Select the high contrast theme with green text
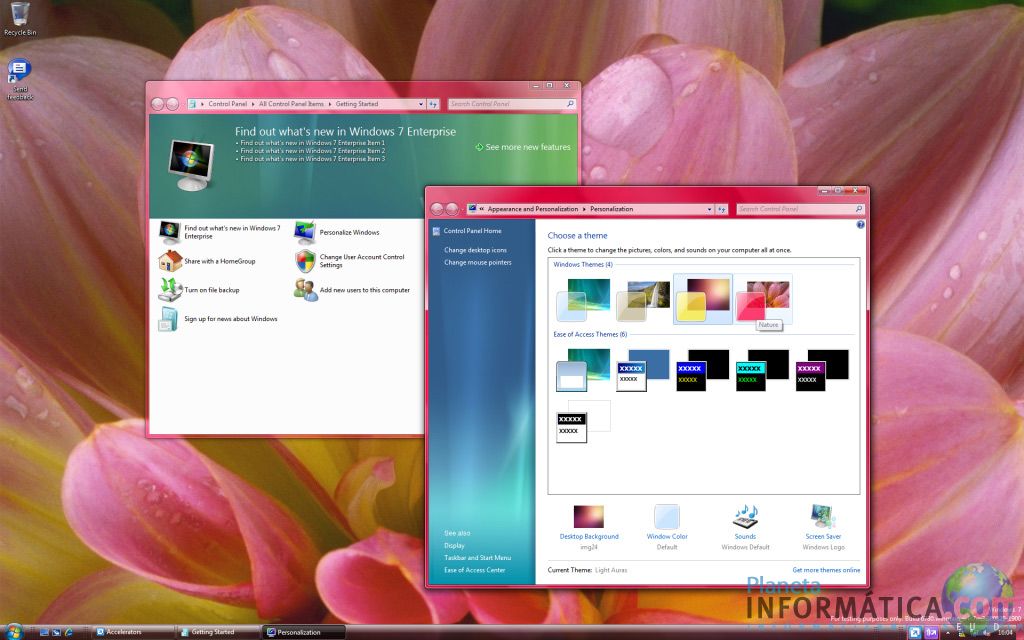The height and width of the screenshot is (640, 1024). [763, 370]
